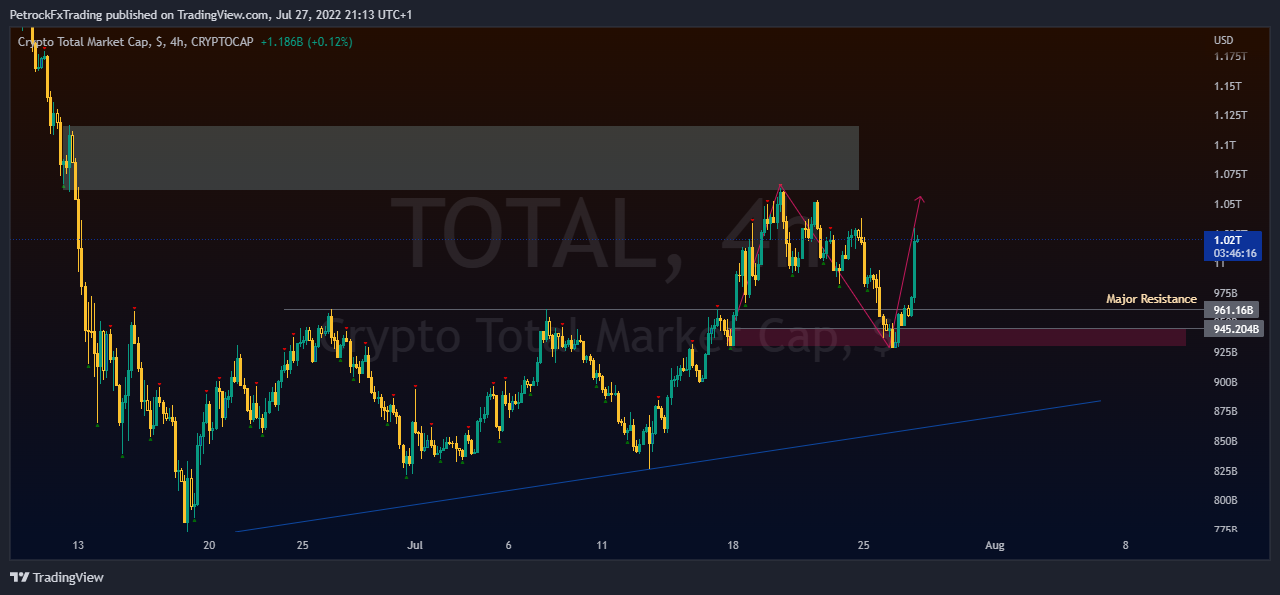
Task: Select the dark red demand zone rectangle
Action: (x=958, y=337)
